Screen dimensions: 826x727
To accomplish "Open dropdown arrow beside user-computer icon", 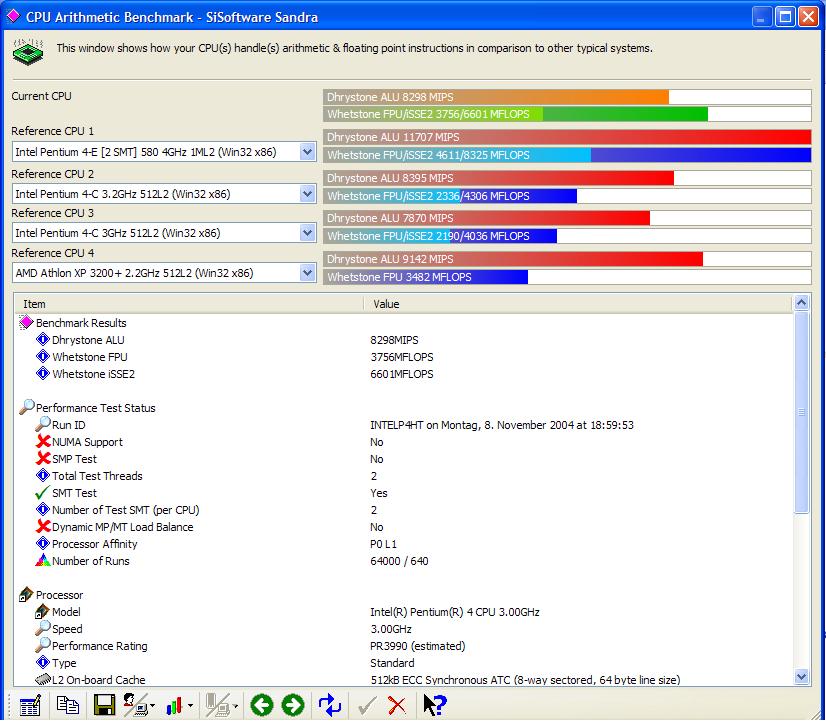I will (153, 705).
